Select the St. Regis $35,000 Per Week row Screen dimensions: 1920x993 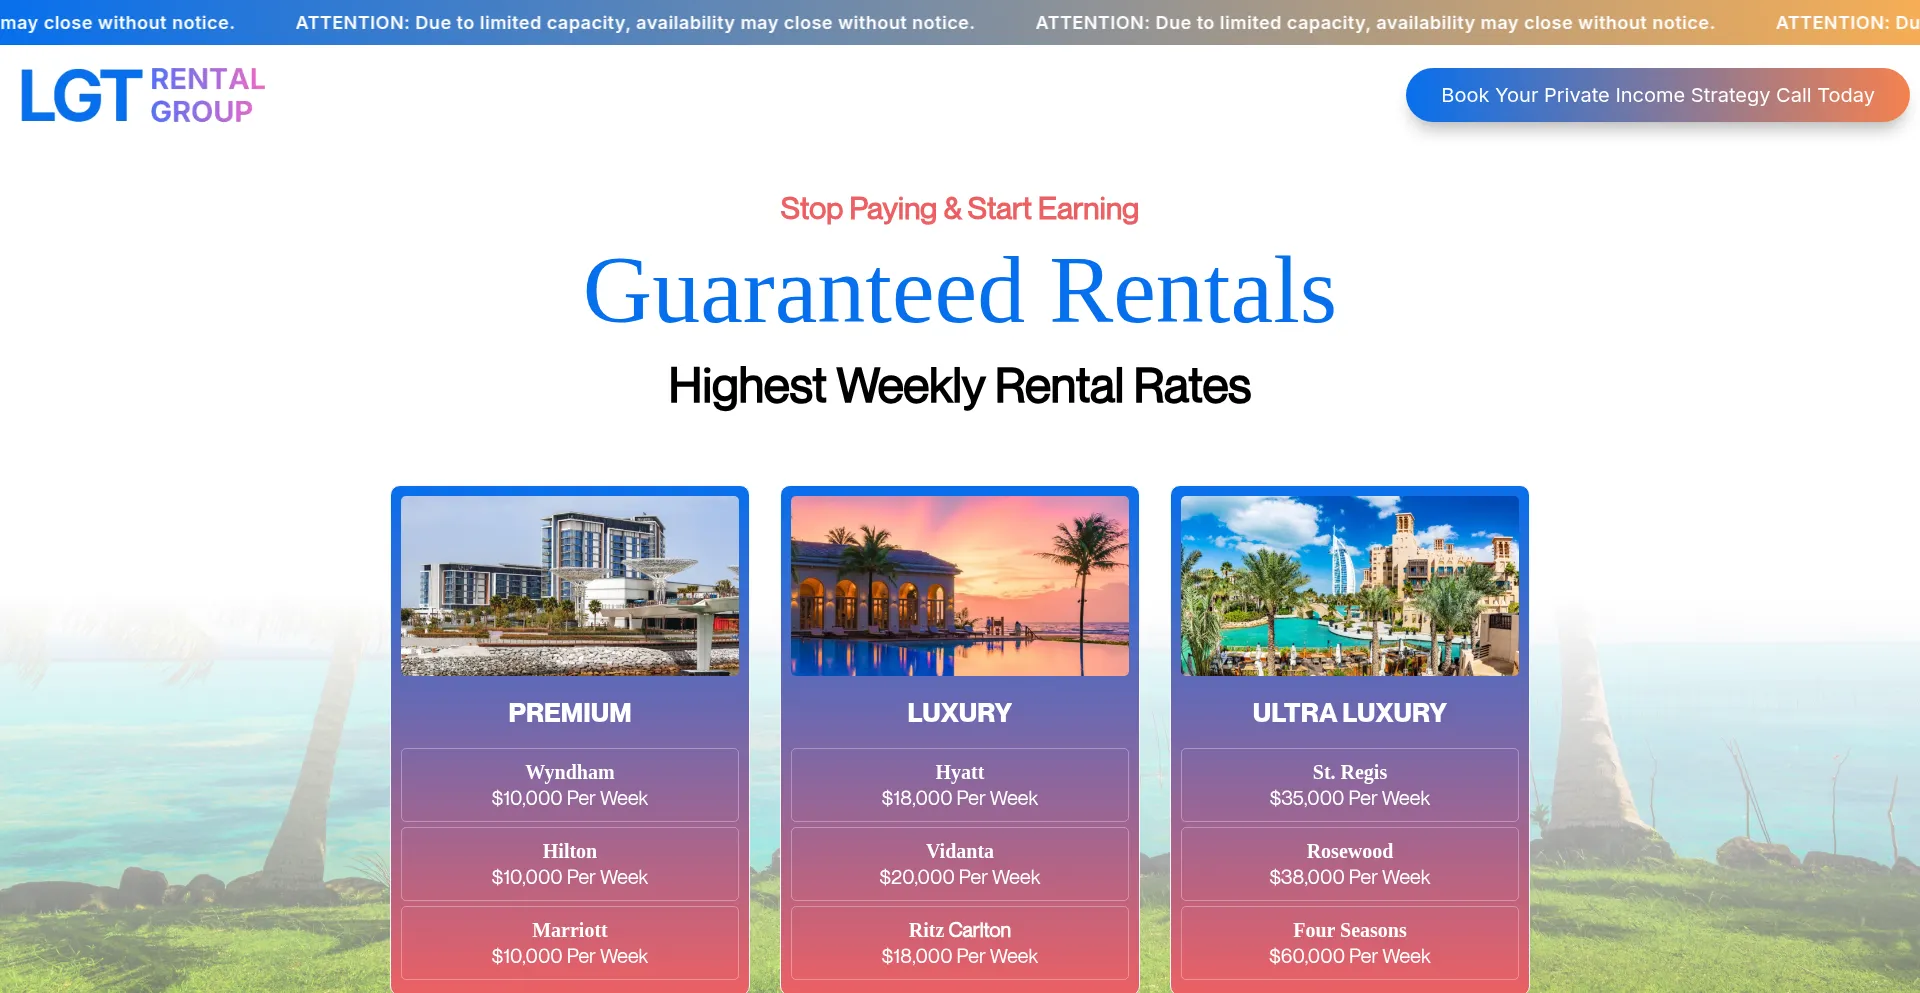1350,785
